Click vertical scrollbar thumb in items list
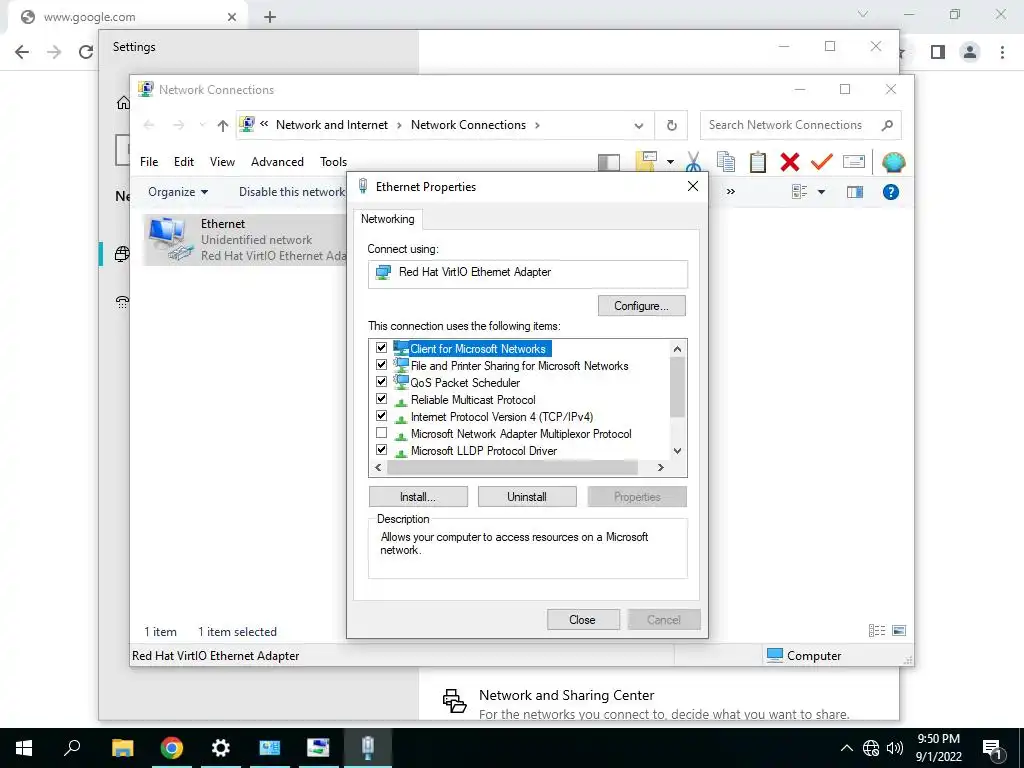1024x768 pixels. [x=677, y=387]
